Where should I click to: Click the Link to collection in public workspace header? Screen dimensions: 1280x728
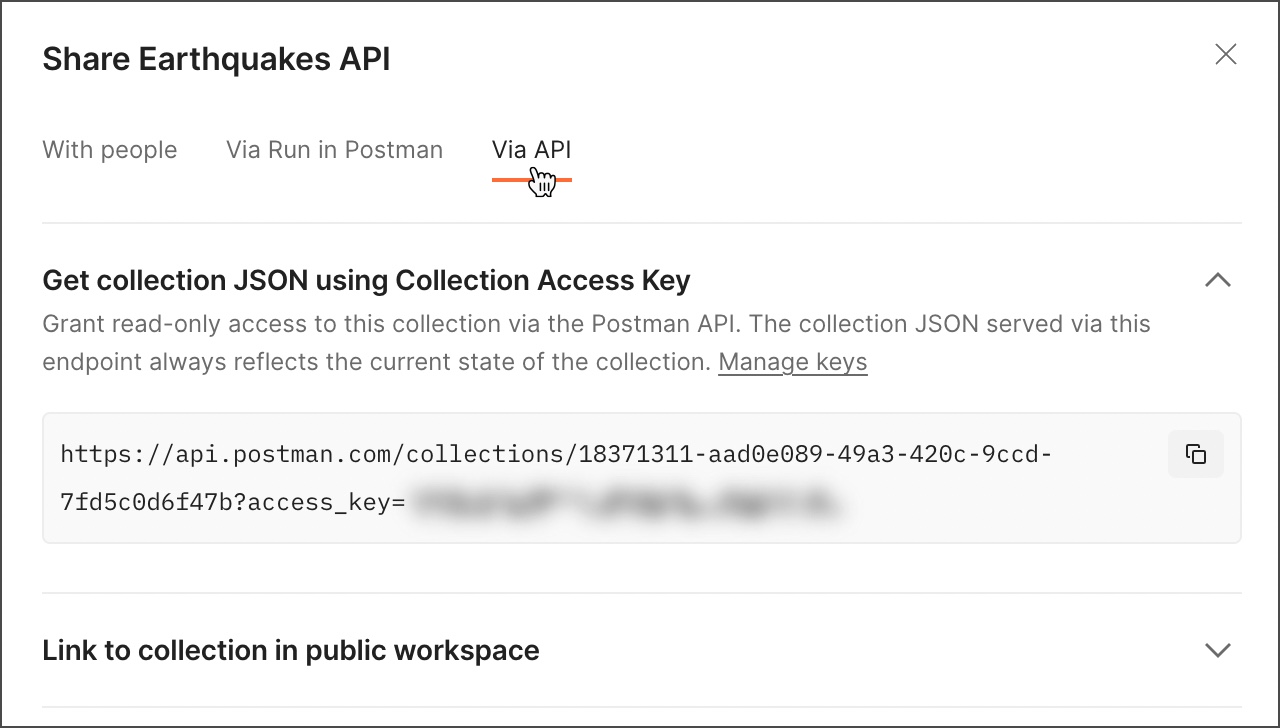tap(290, 650)
